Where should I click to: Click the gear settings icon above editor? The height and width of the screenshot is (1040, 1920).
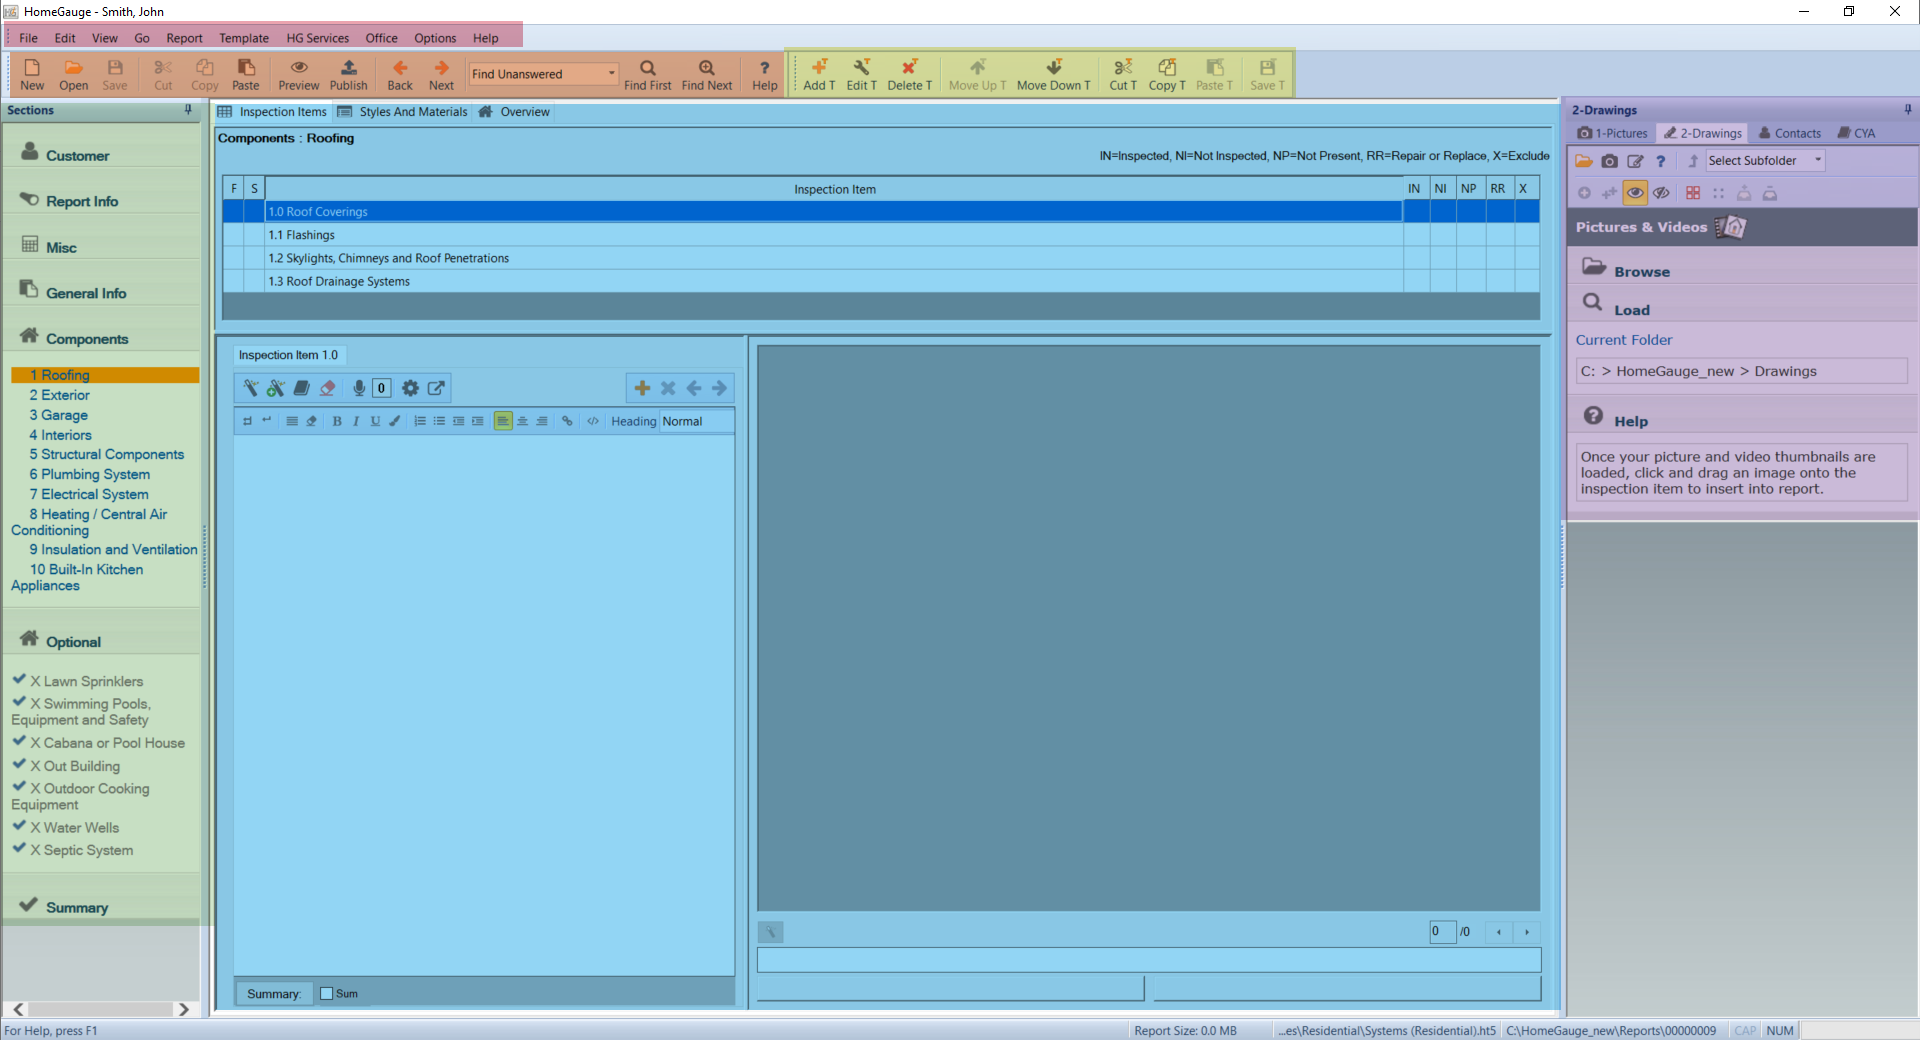410,388
